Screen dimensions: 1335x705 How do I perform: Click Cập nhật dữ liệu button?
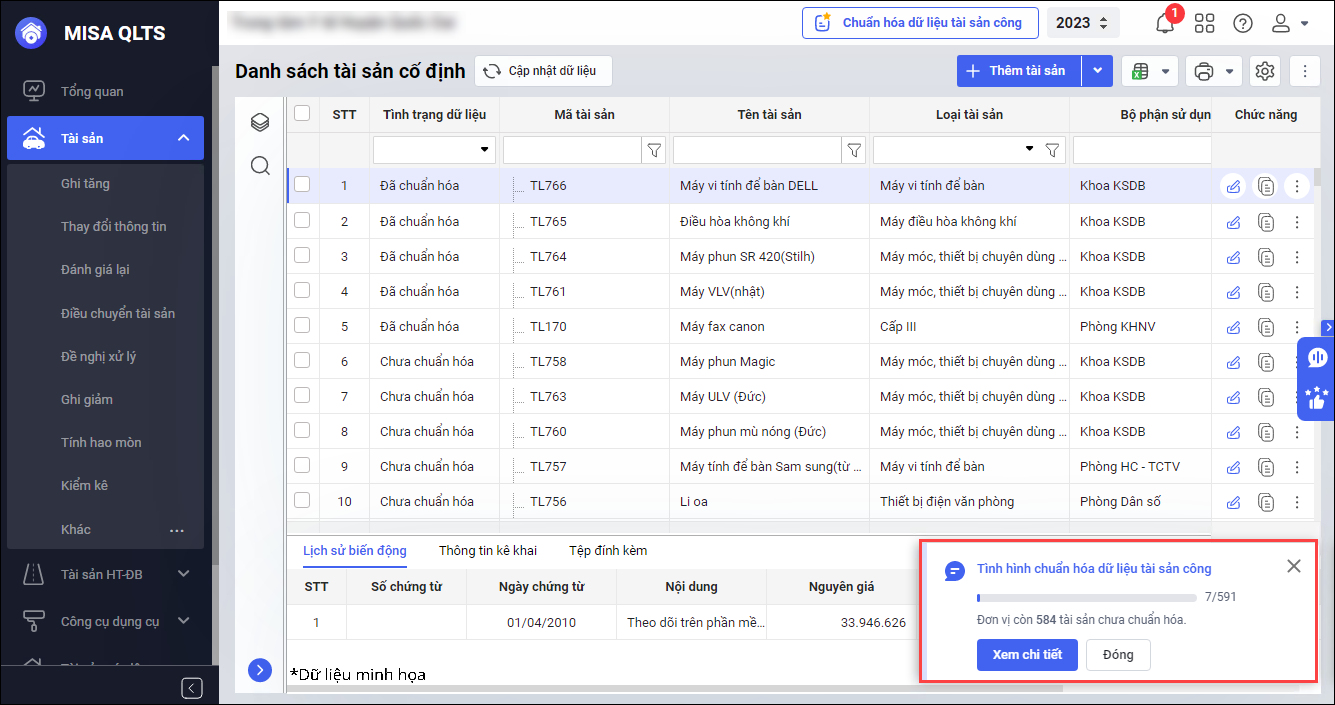pos(542,71)
